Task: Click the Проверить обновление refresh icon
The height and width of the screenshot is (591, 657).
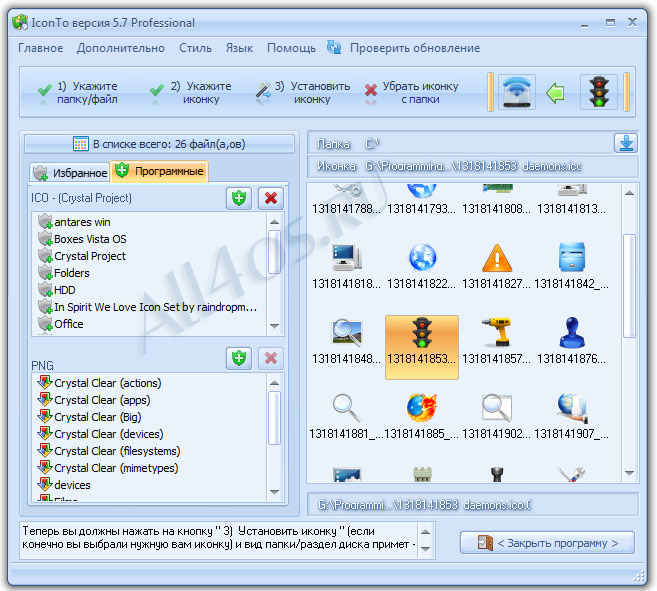Action: click(x=334, y=47)
